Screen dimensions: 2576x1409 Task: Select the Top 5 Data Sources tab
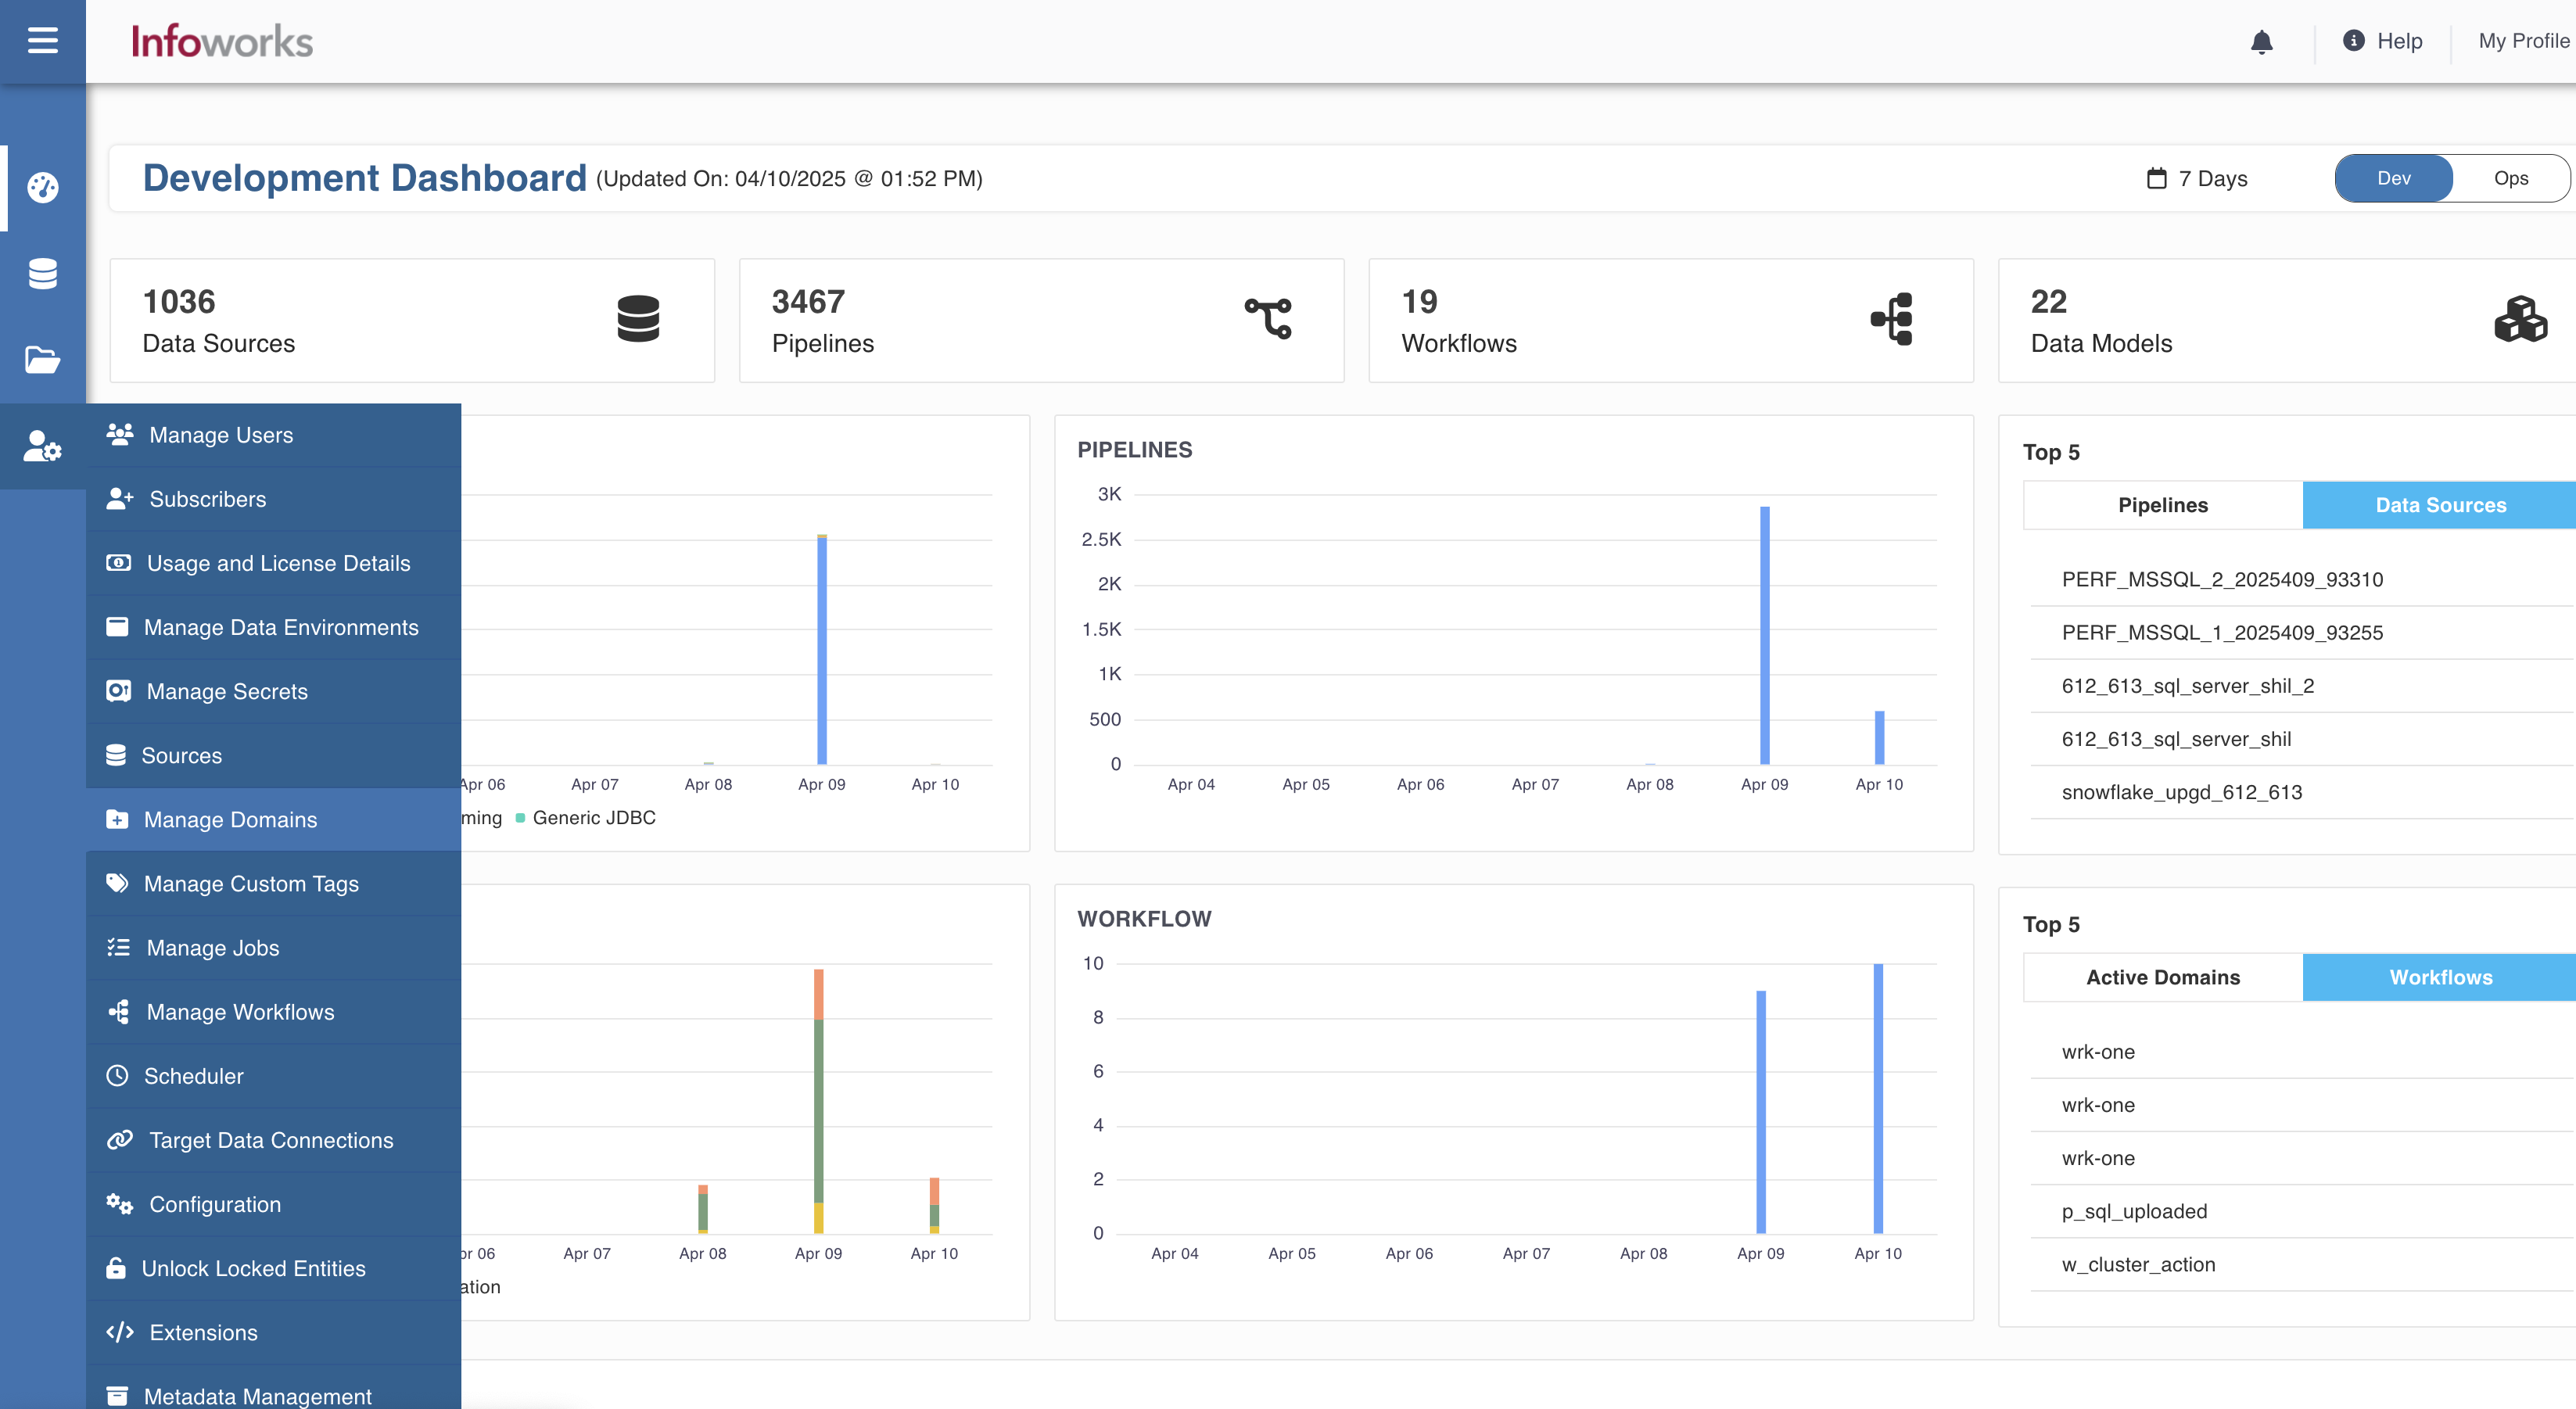2440,504
